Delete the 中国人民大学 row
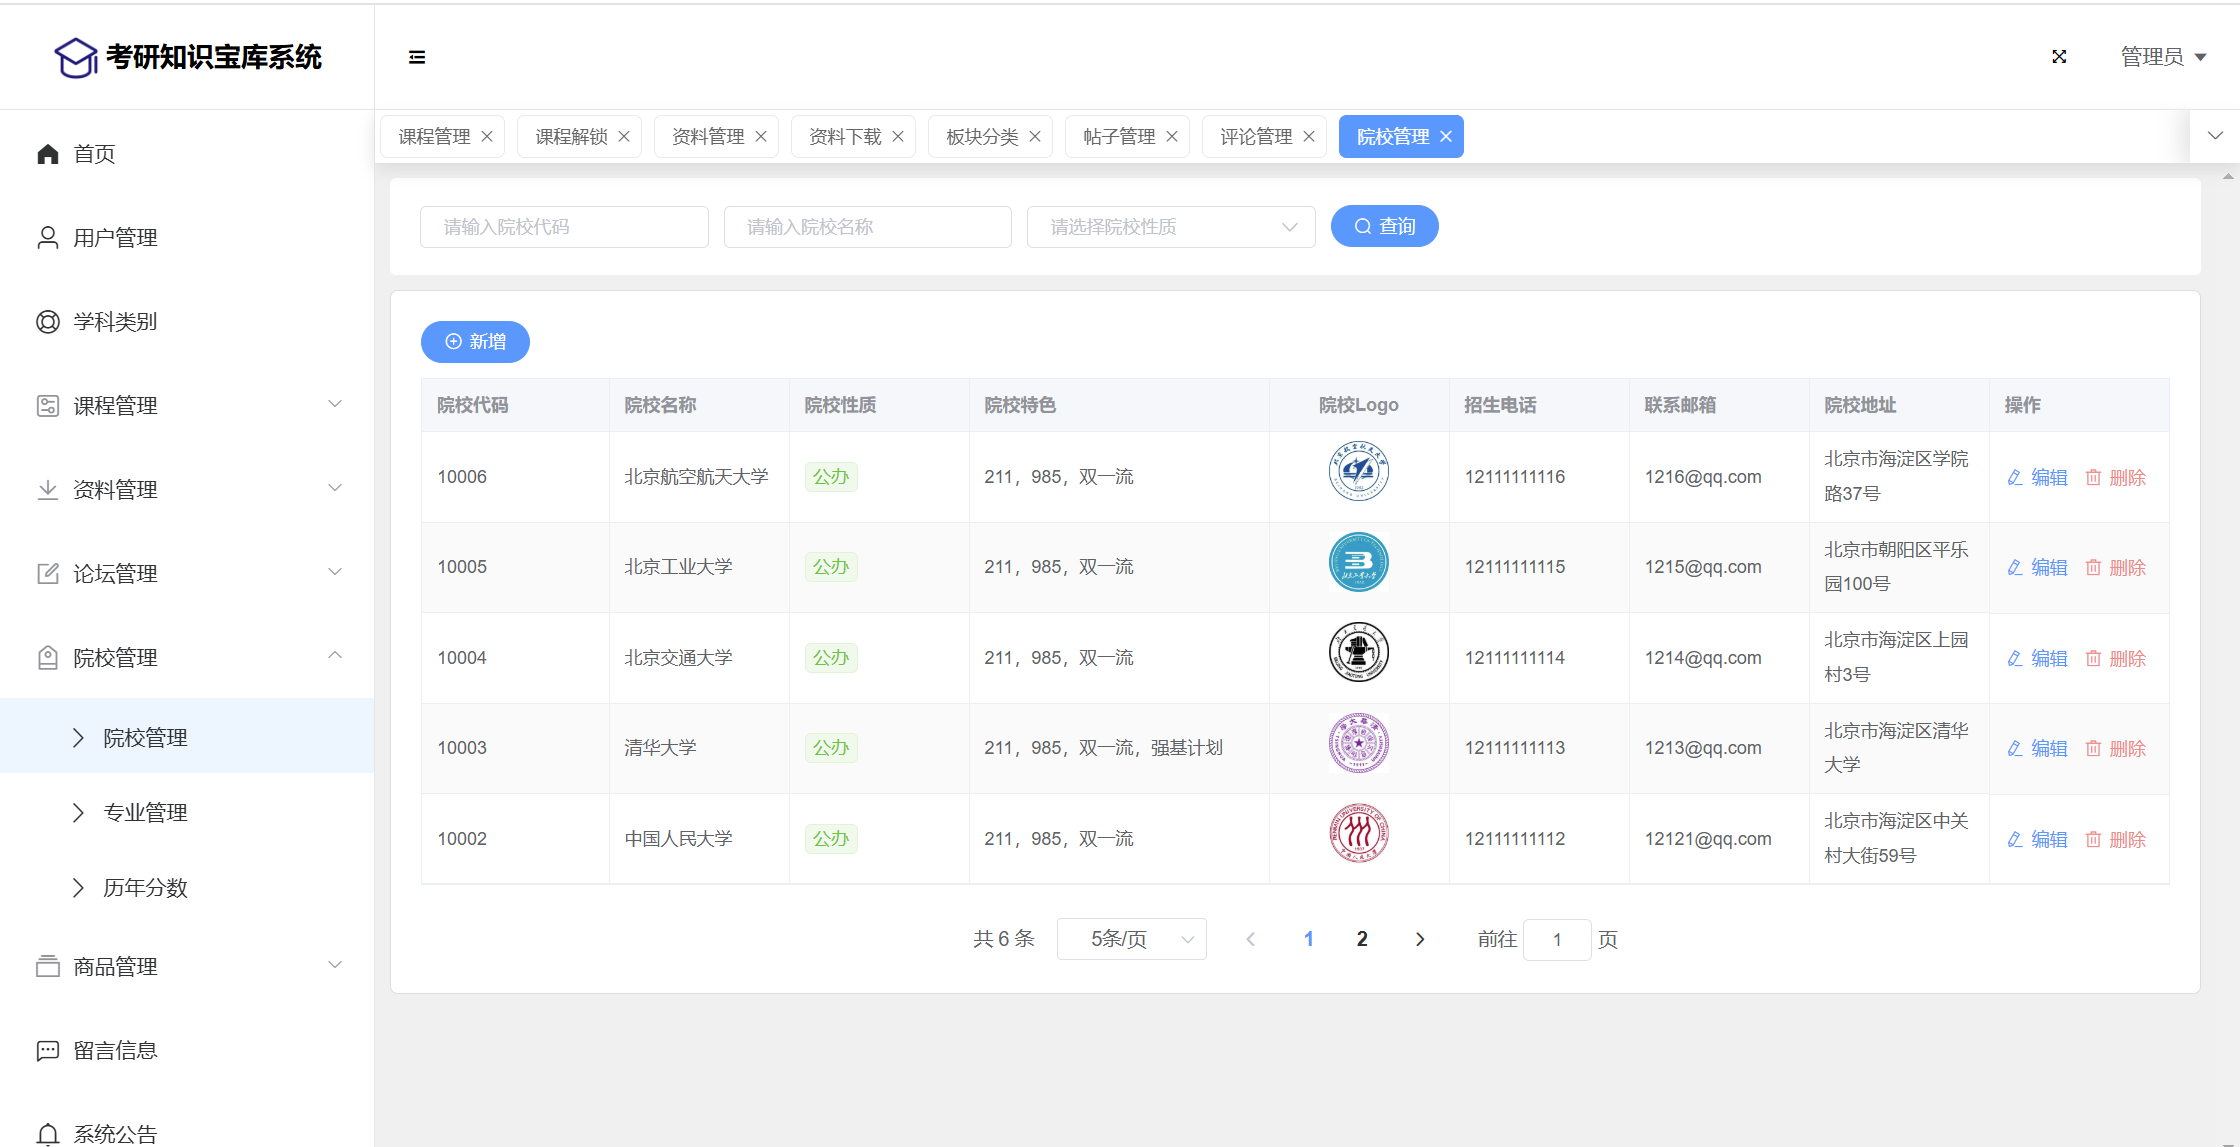The width and height of the screenshot is (2240, 1147). (x=2116, y=840)
